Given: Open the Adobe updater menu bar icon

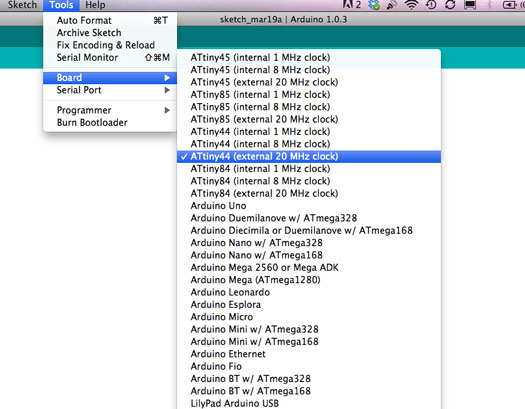Looking at the screenshot, I should coord(351,4).
